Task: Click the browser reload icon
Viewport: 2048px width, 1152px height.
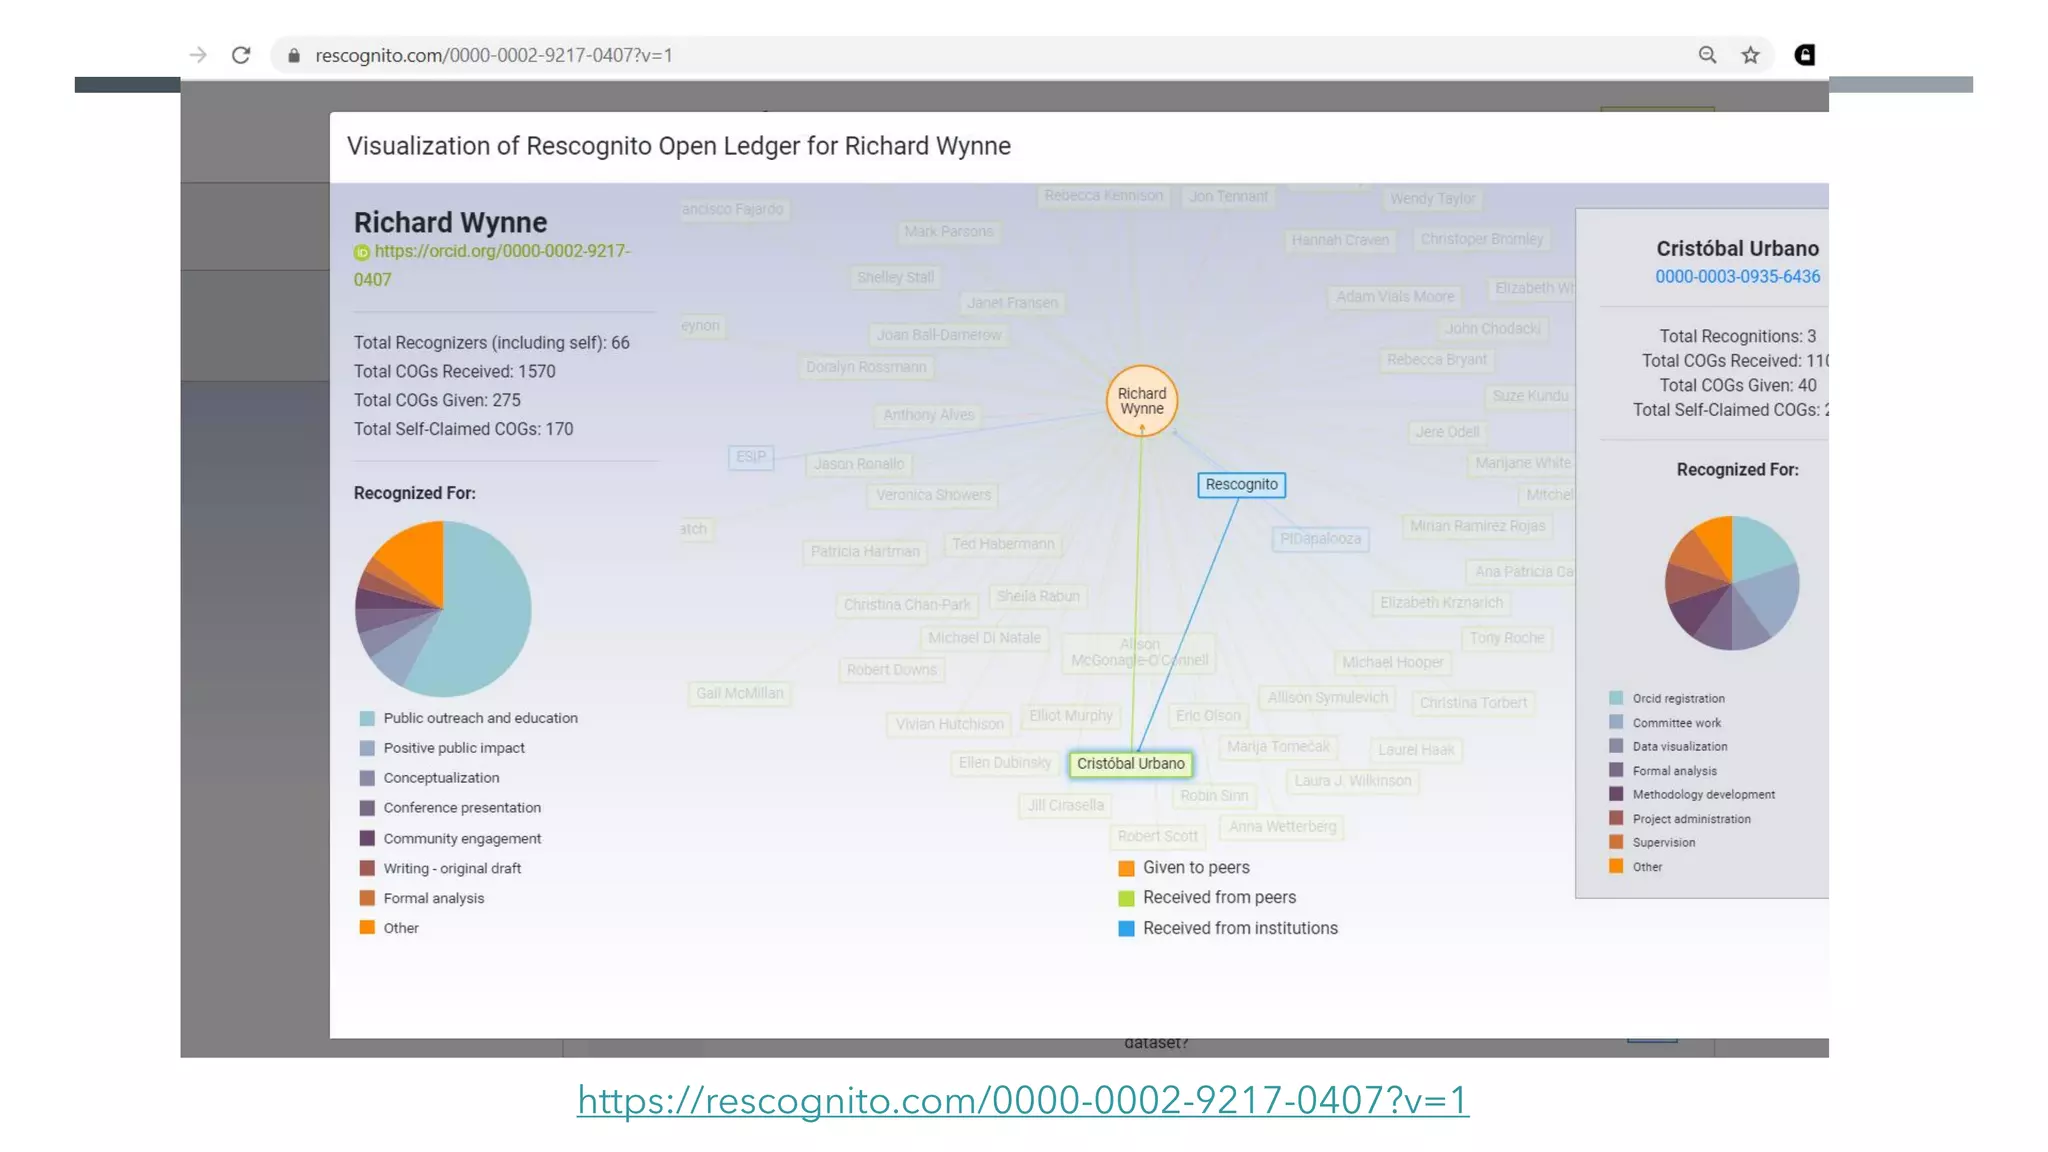Action: 241,55
